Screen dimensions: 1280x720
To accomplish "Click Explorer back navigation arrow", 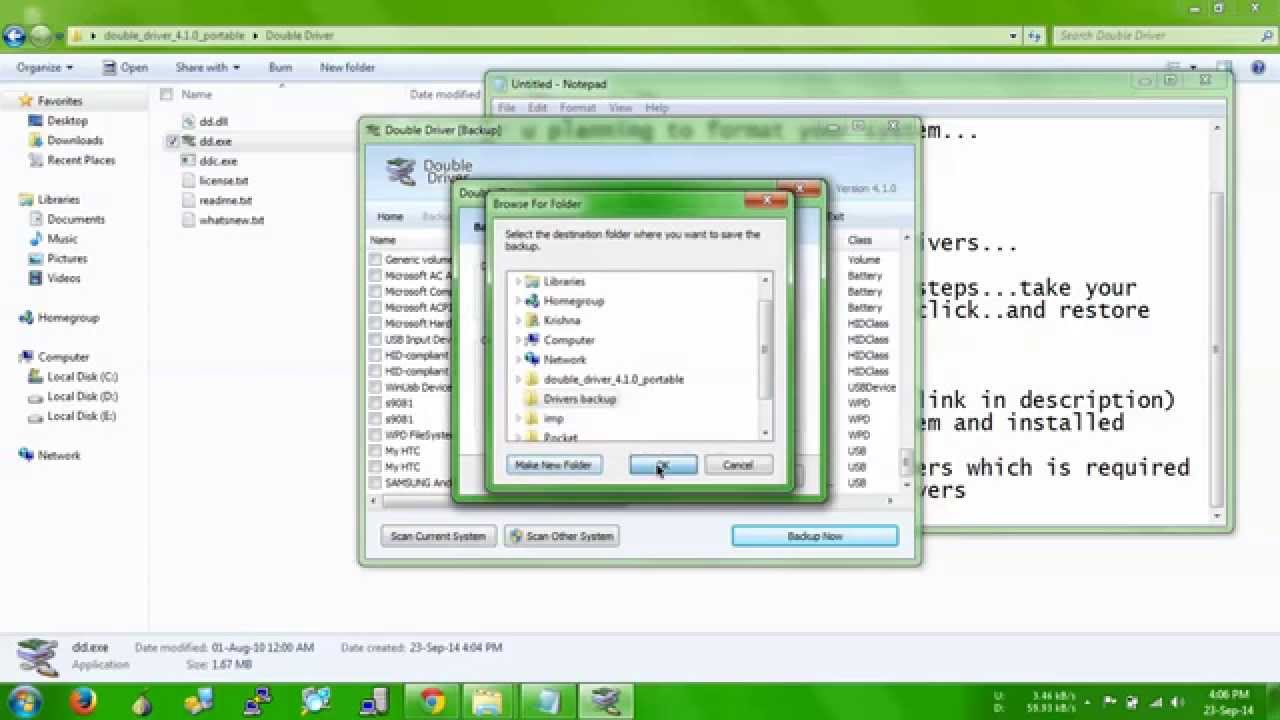I will [14, 36].
